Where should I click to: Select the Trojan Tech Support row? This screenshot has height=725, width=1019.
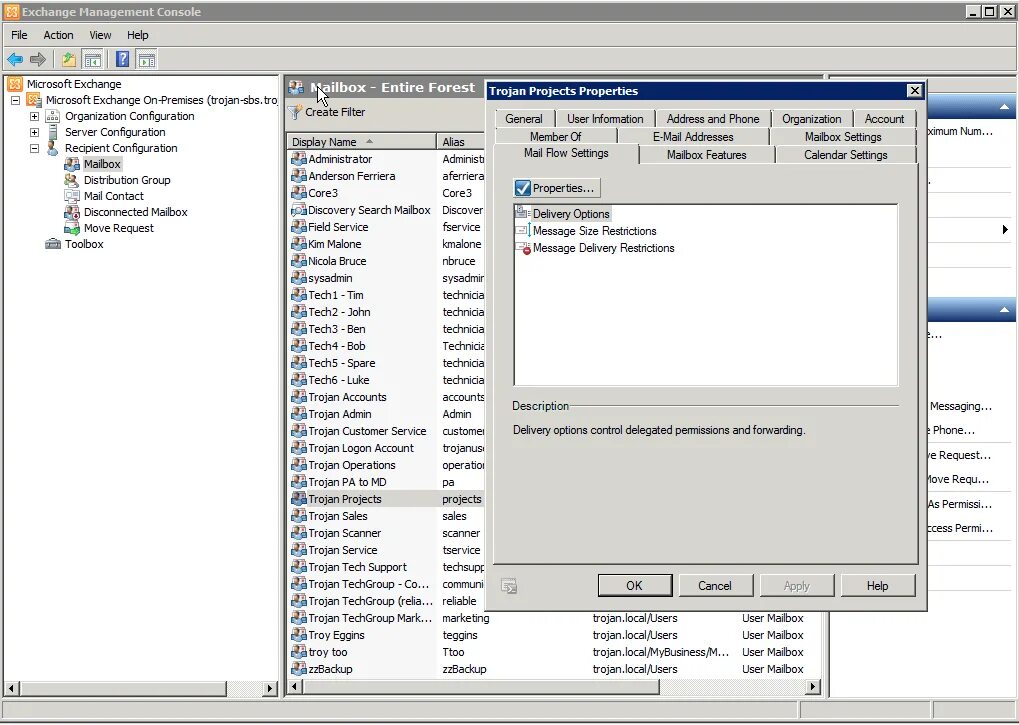pos(387,567)
